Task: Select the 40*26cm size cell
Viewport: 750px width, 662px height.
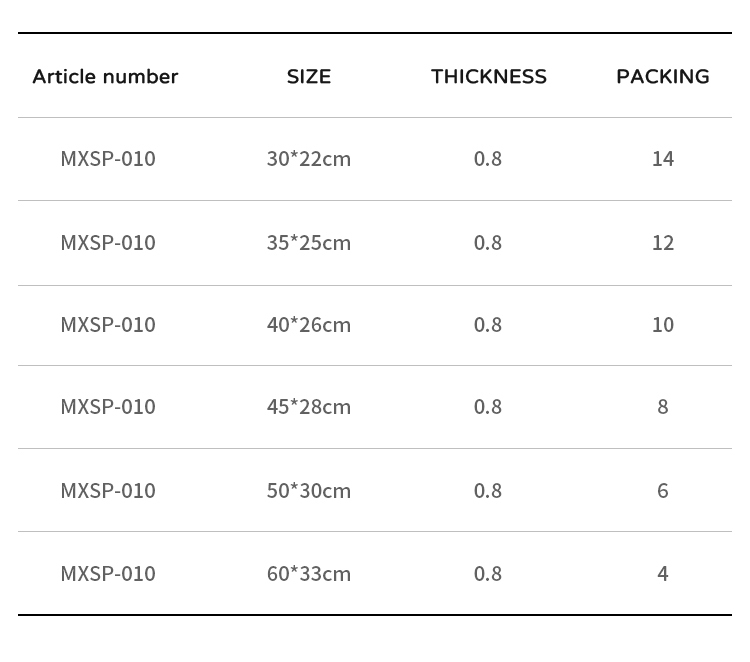Action: [x=308, y=325]
